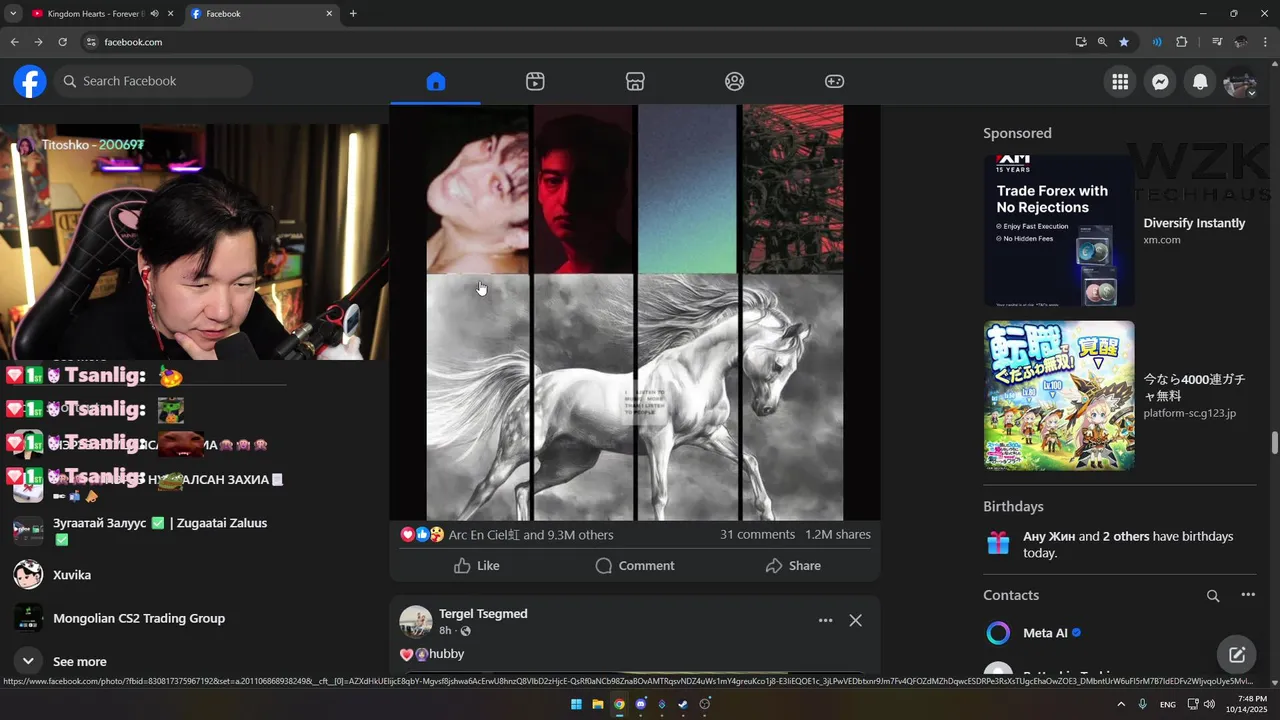Open reaction emoji icons under the post

click(x=422, y=535)
